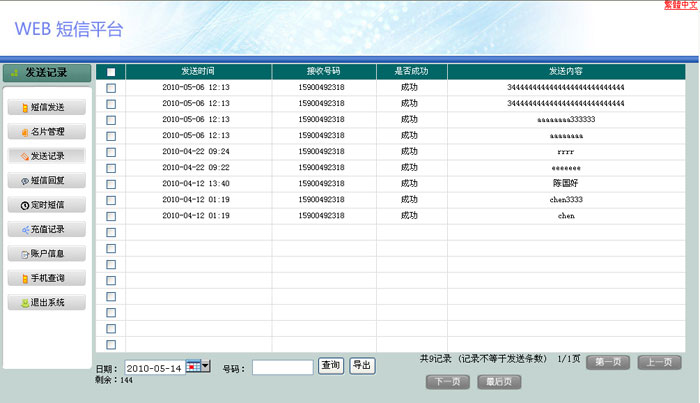The width and height of the screenshot is (700, 403).
Task: Open 手机查询 phone lookup
Action: click(46, 277)
